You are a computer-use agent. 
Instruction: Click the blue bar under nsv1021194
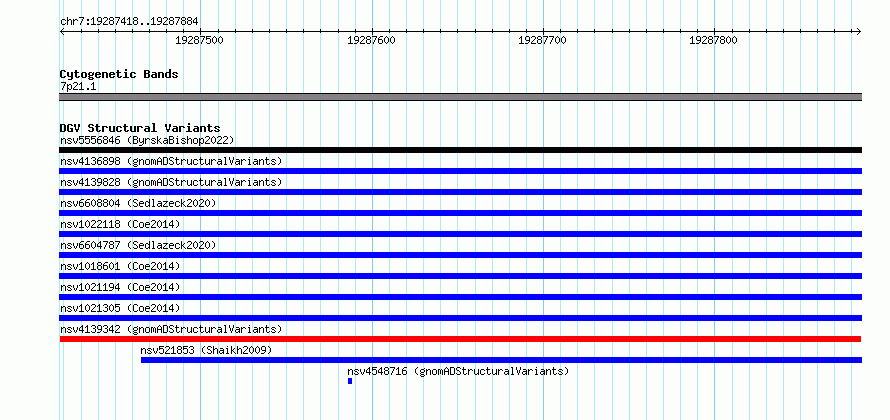point(460,297)
